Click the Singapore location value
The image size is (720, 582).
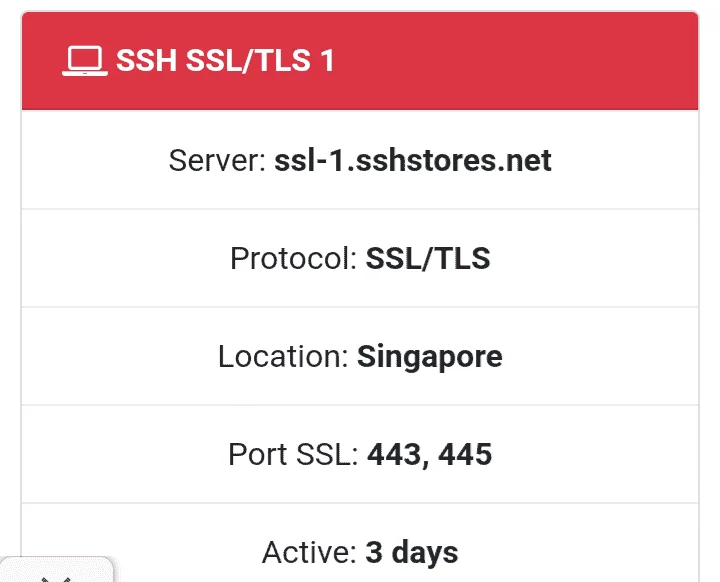pos(430,357)
